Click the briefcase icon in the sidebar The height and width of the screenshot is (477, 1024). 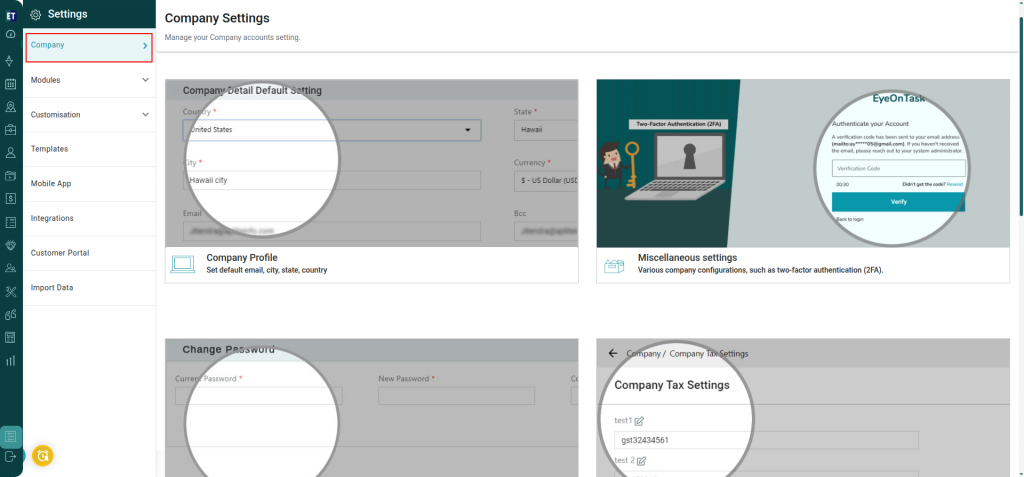[x=10, y=129]
